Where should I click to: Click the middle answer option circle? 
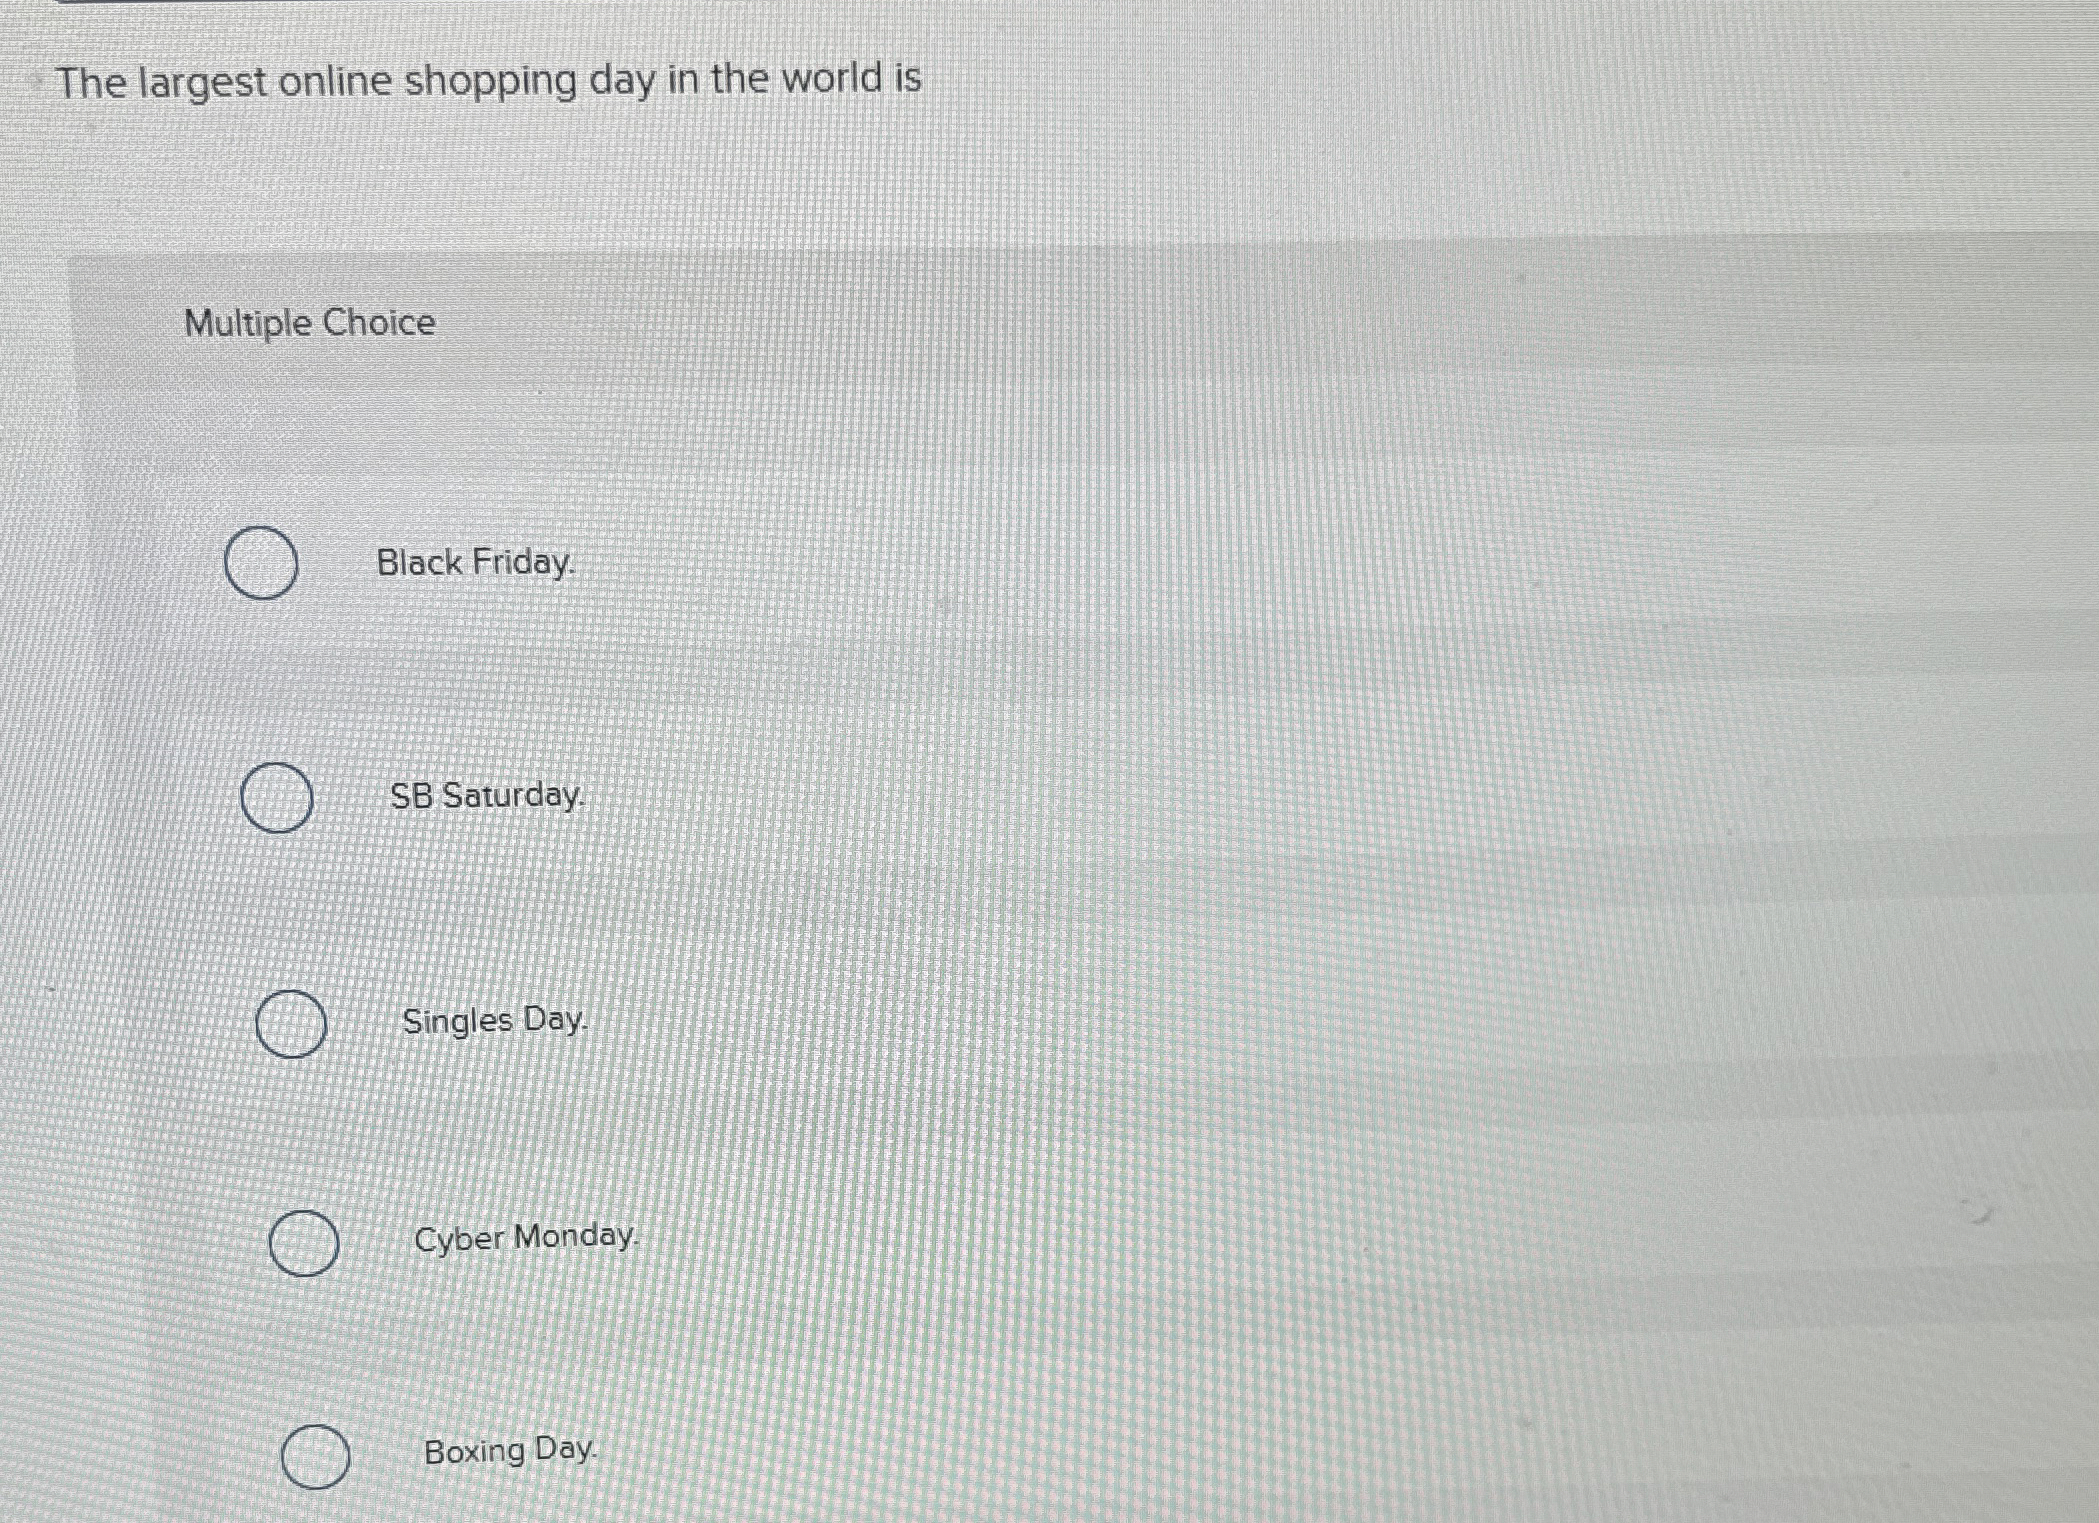click(x=290, y=1024)
